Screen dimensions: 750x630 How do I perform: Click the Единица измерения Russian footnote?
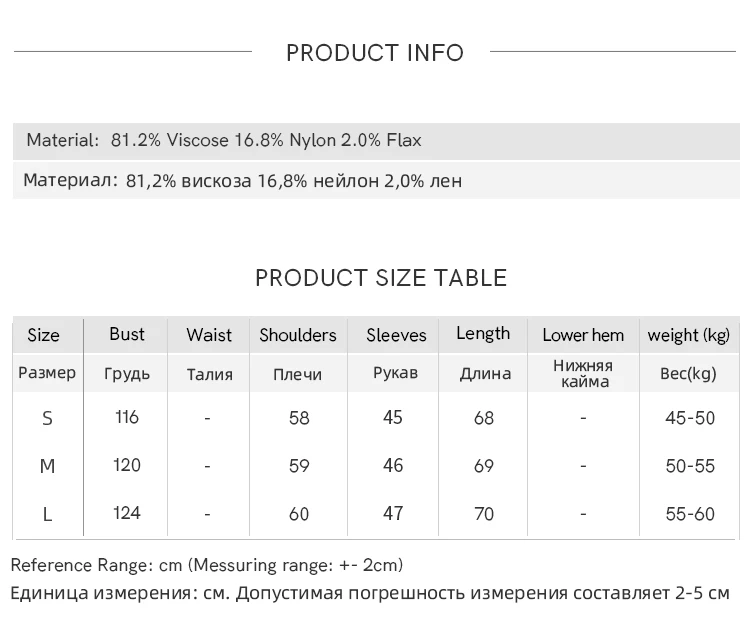click(x=370, y=593)
